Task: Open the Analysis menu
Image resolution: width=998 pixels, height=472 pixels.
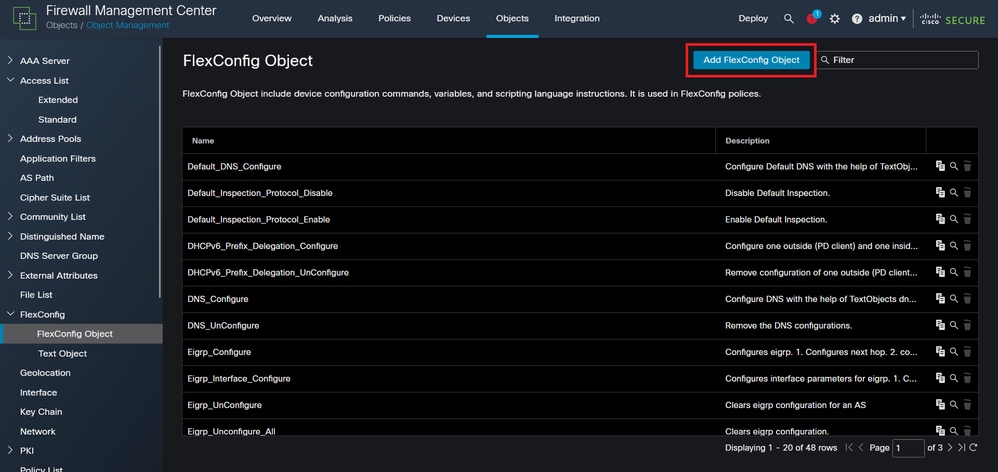Action: pyautogui.click(x=335, y=18)
